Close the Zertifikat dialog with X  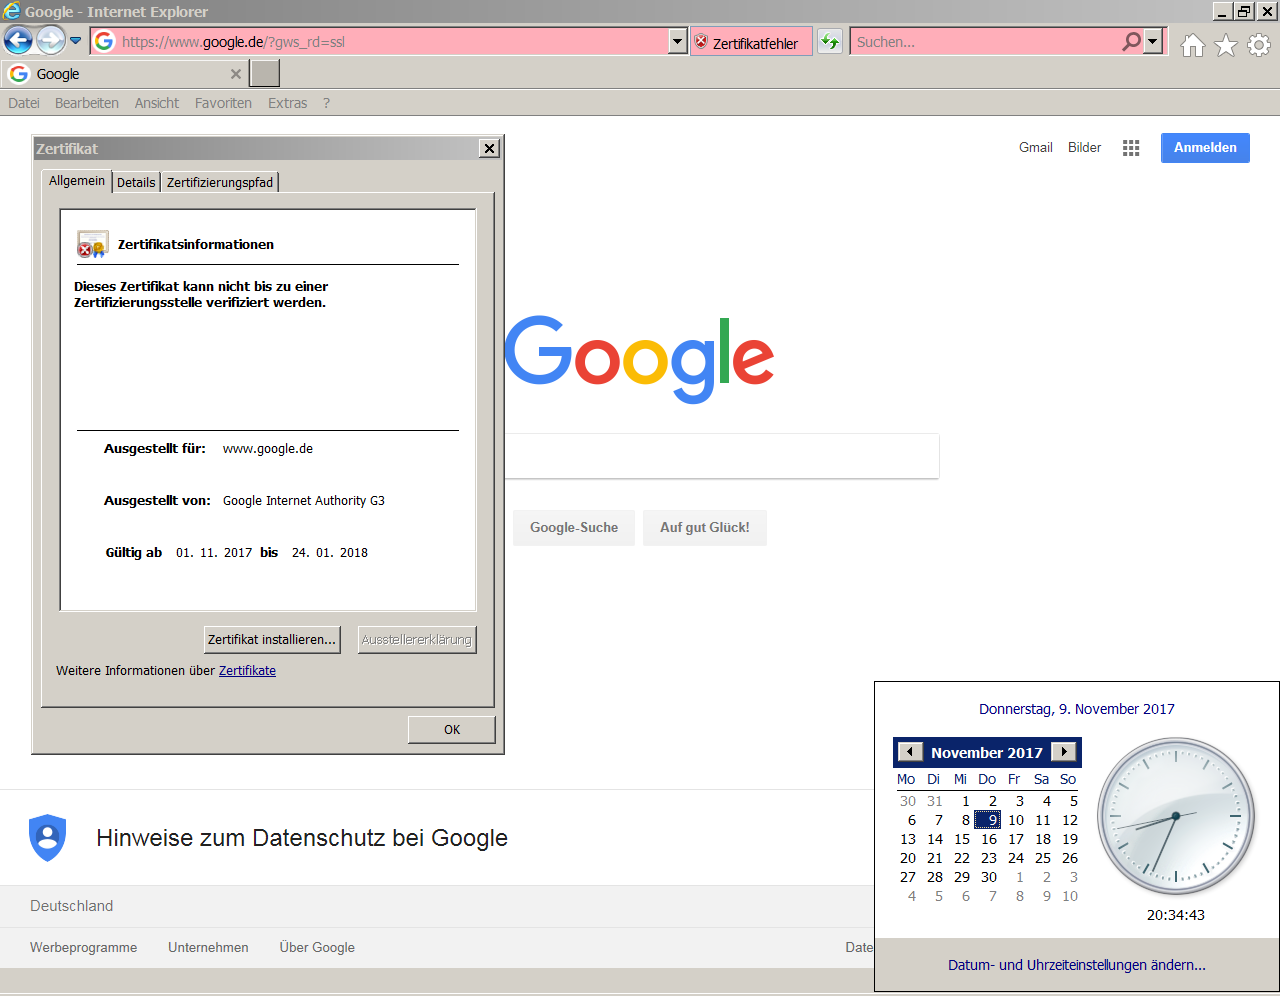click(489, 148)
